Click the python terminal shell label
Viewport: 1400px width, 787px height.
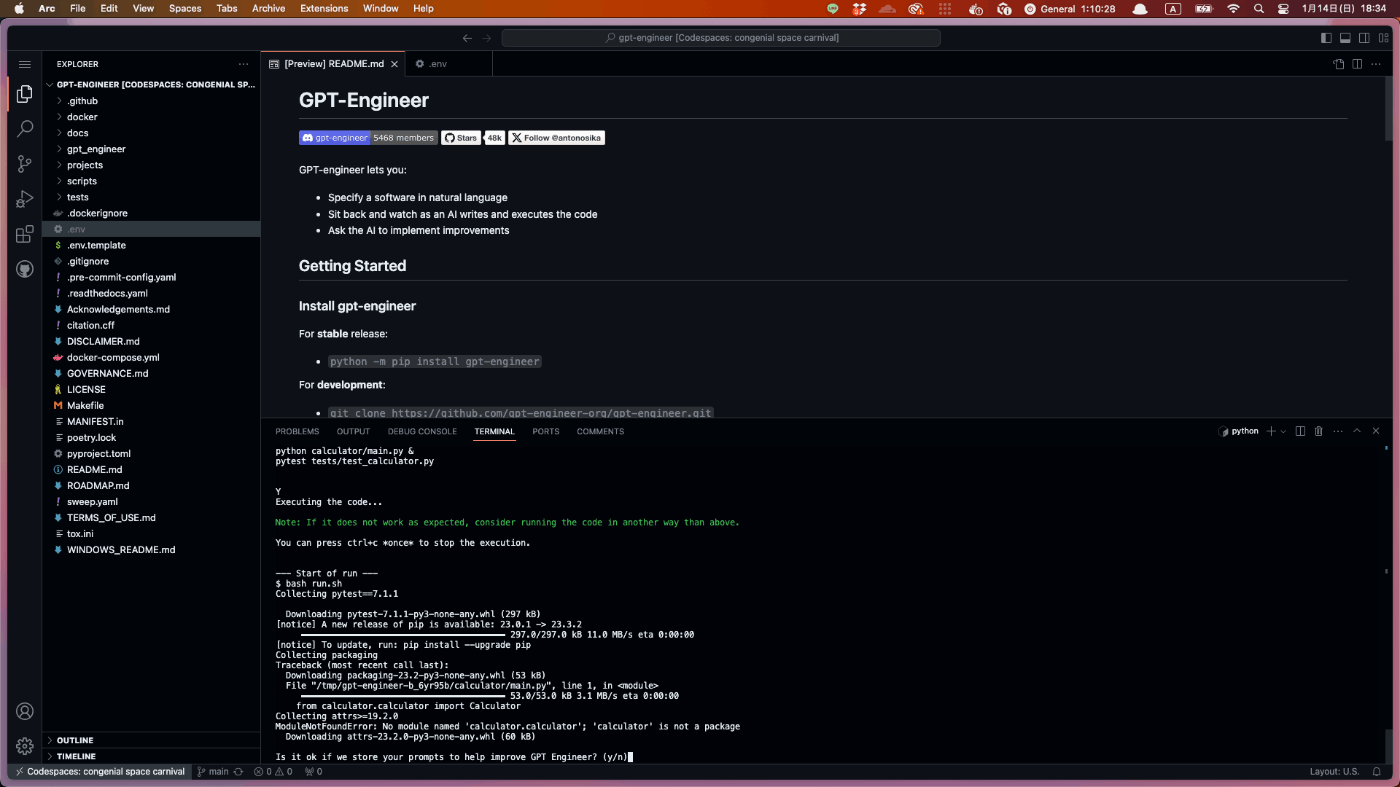tap(1239, 431)
